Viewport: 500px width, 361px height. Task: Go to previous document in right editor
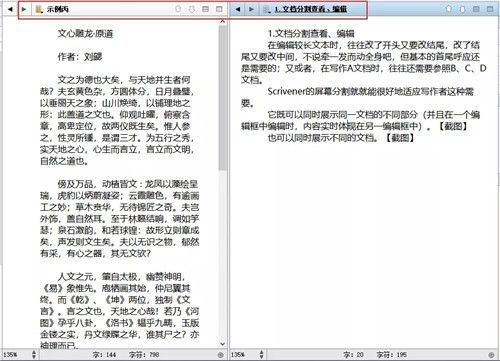(449, 9)
